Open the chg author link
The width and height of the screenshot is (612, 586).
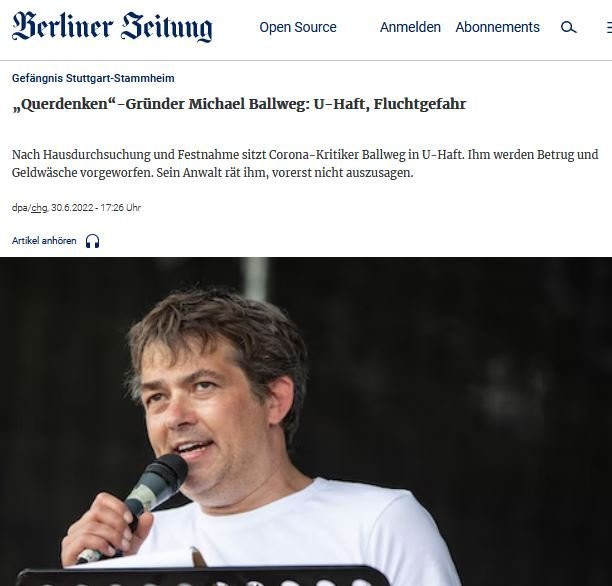[x=39, y=208]
